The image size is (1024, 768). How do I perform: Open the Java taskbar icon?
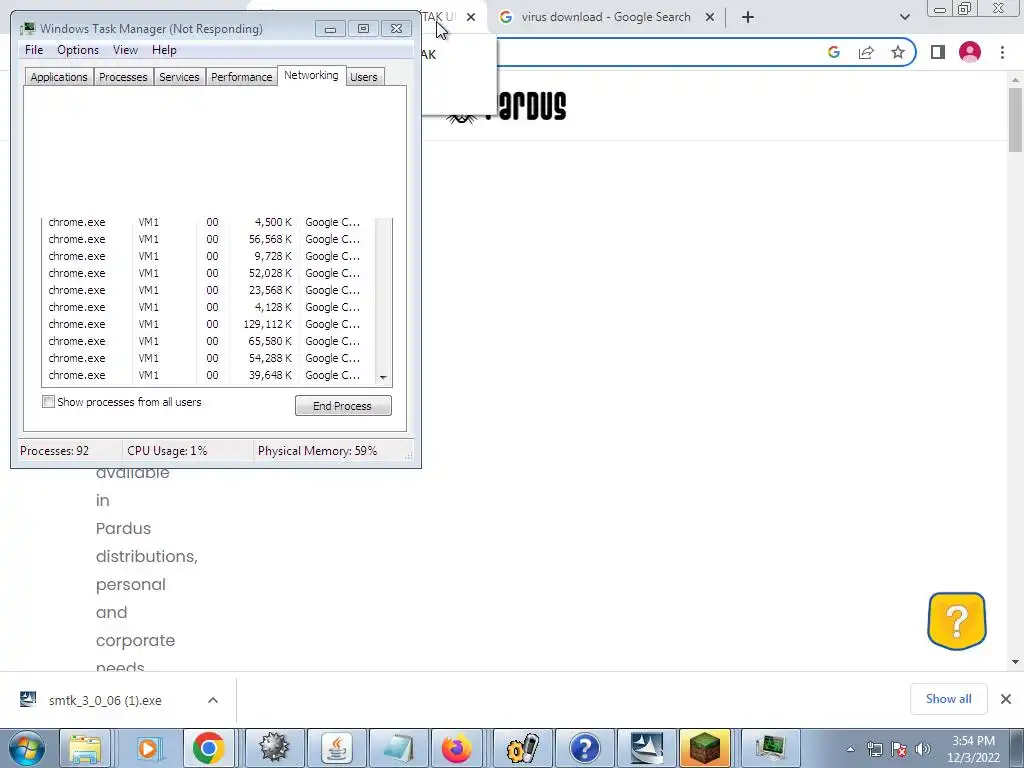(x=336, y=748)
